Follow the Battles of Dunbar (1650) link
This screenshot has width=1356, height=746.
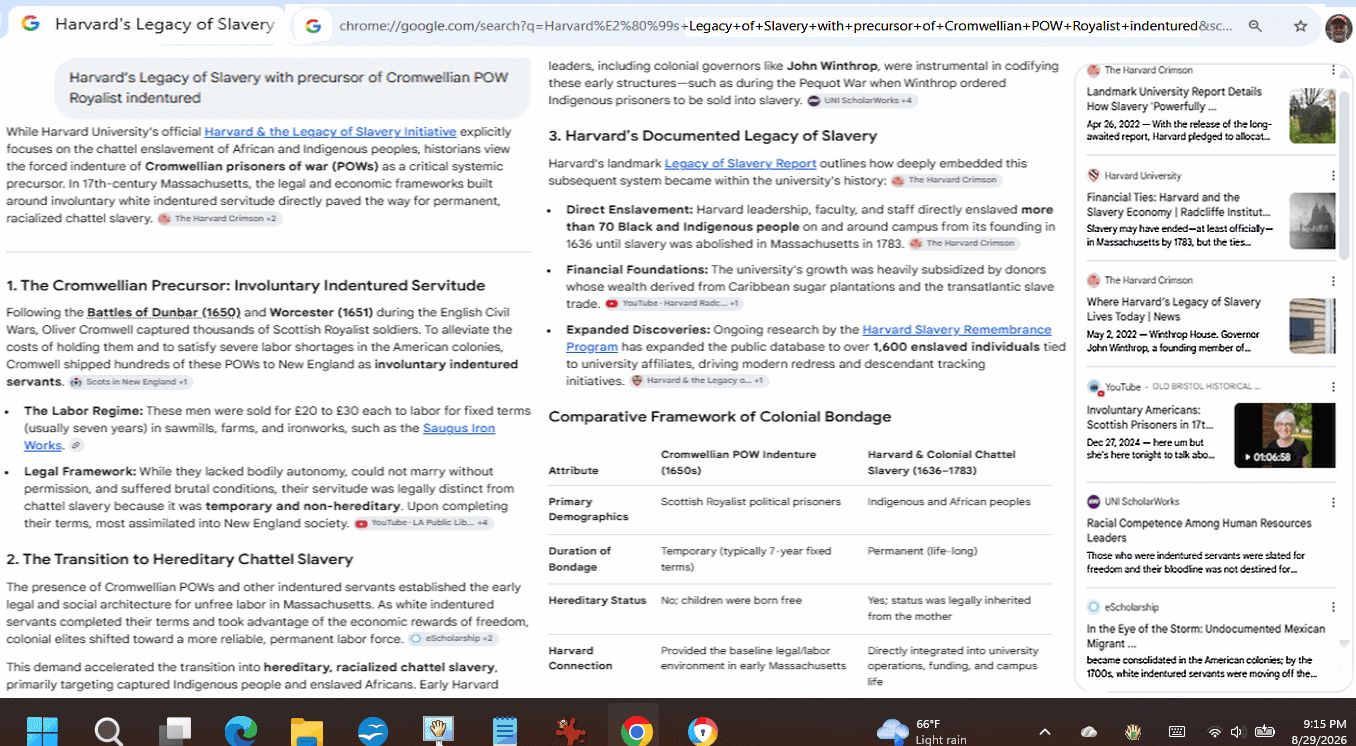click(163, 312)
